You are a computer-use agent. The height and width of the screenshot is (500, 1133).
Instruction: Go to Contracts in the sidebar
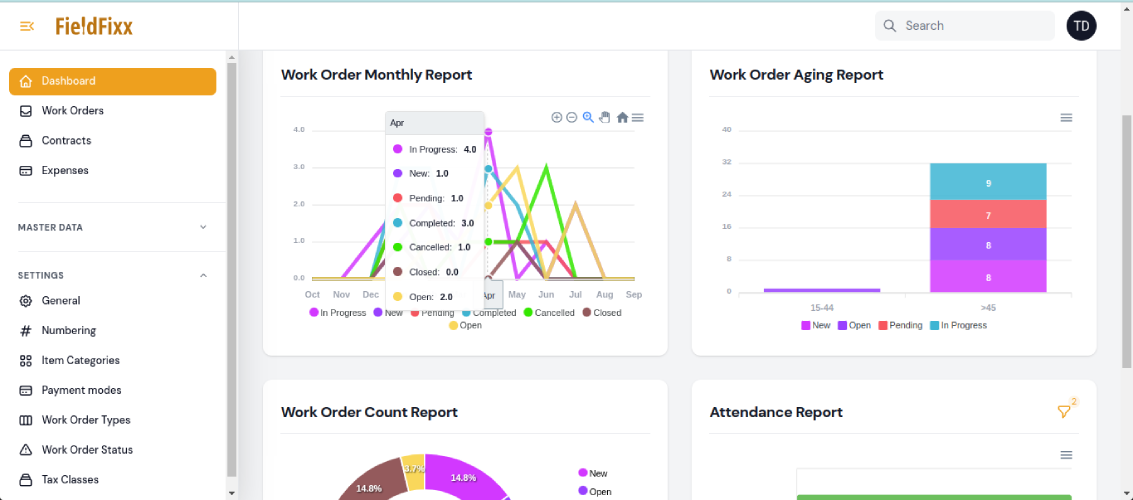coord(66,140)
